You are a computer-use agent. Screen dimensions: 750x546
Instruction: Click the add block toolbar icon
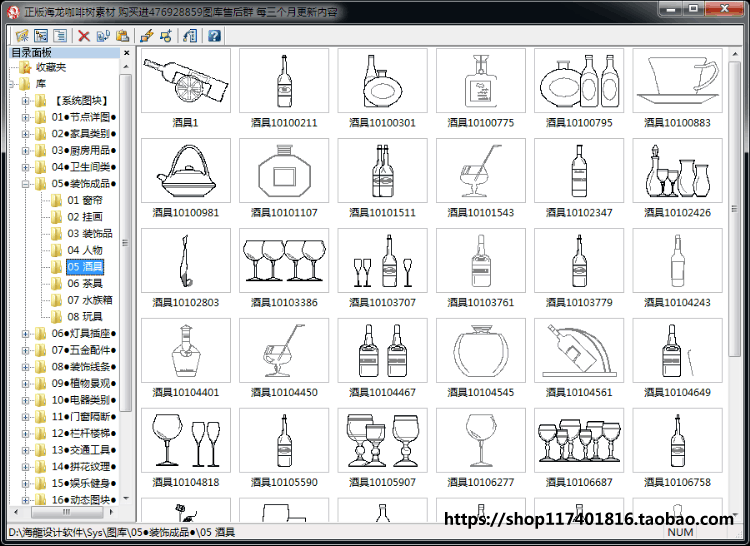(x=165, y=36)
